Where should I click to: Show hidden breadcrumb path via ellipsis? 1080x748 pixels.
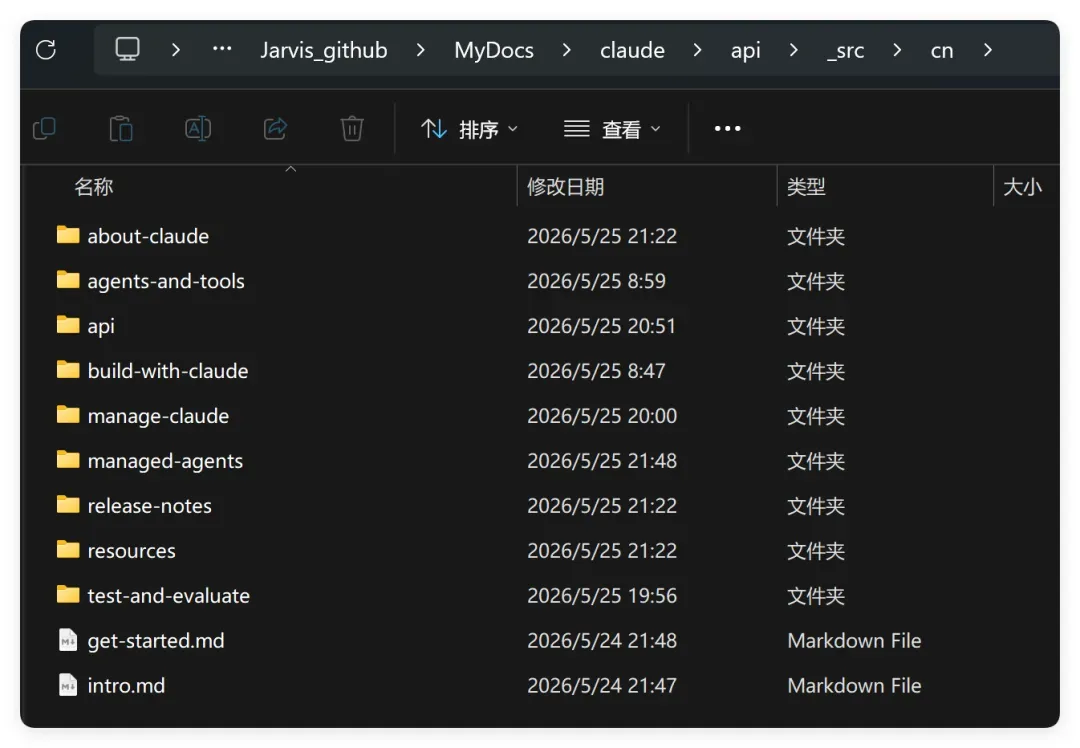222,49
